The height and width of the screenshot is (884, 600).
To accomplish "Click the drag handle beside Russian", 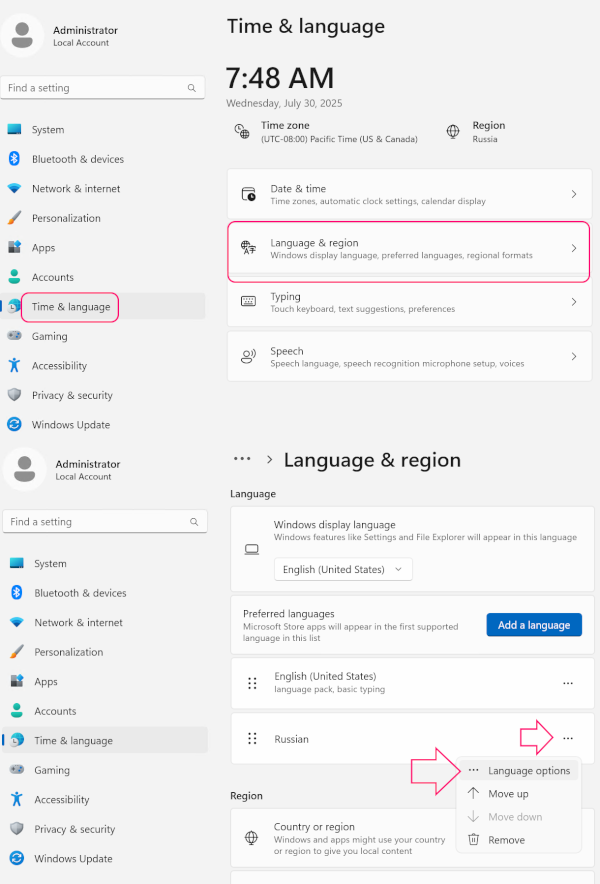I will point(250,738).
